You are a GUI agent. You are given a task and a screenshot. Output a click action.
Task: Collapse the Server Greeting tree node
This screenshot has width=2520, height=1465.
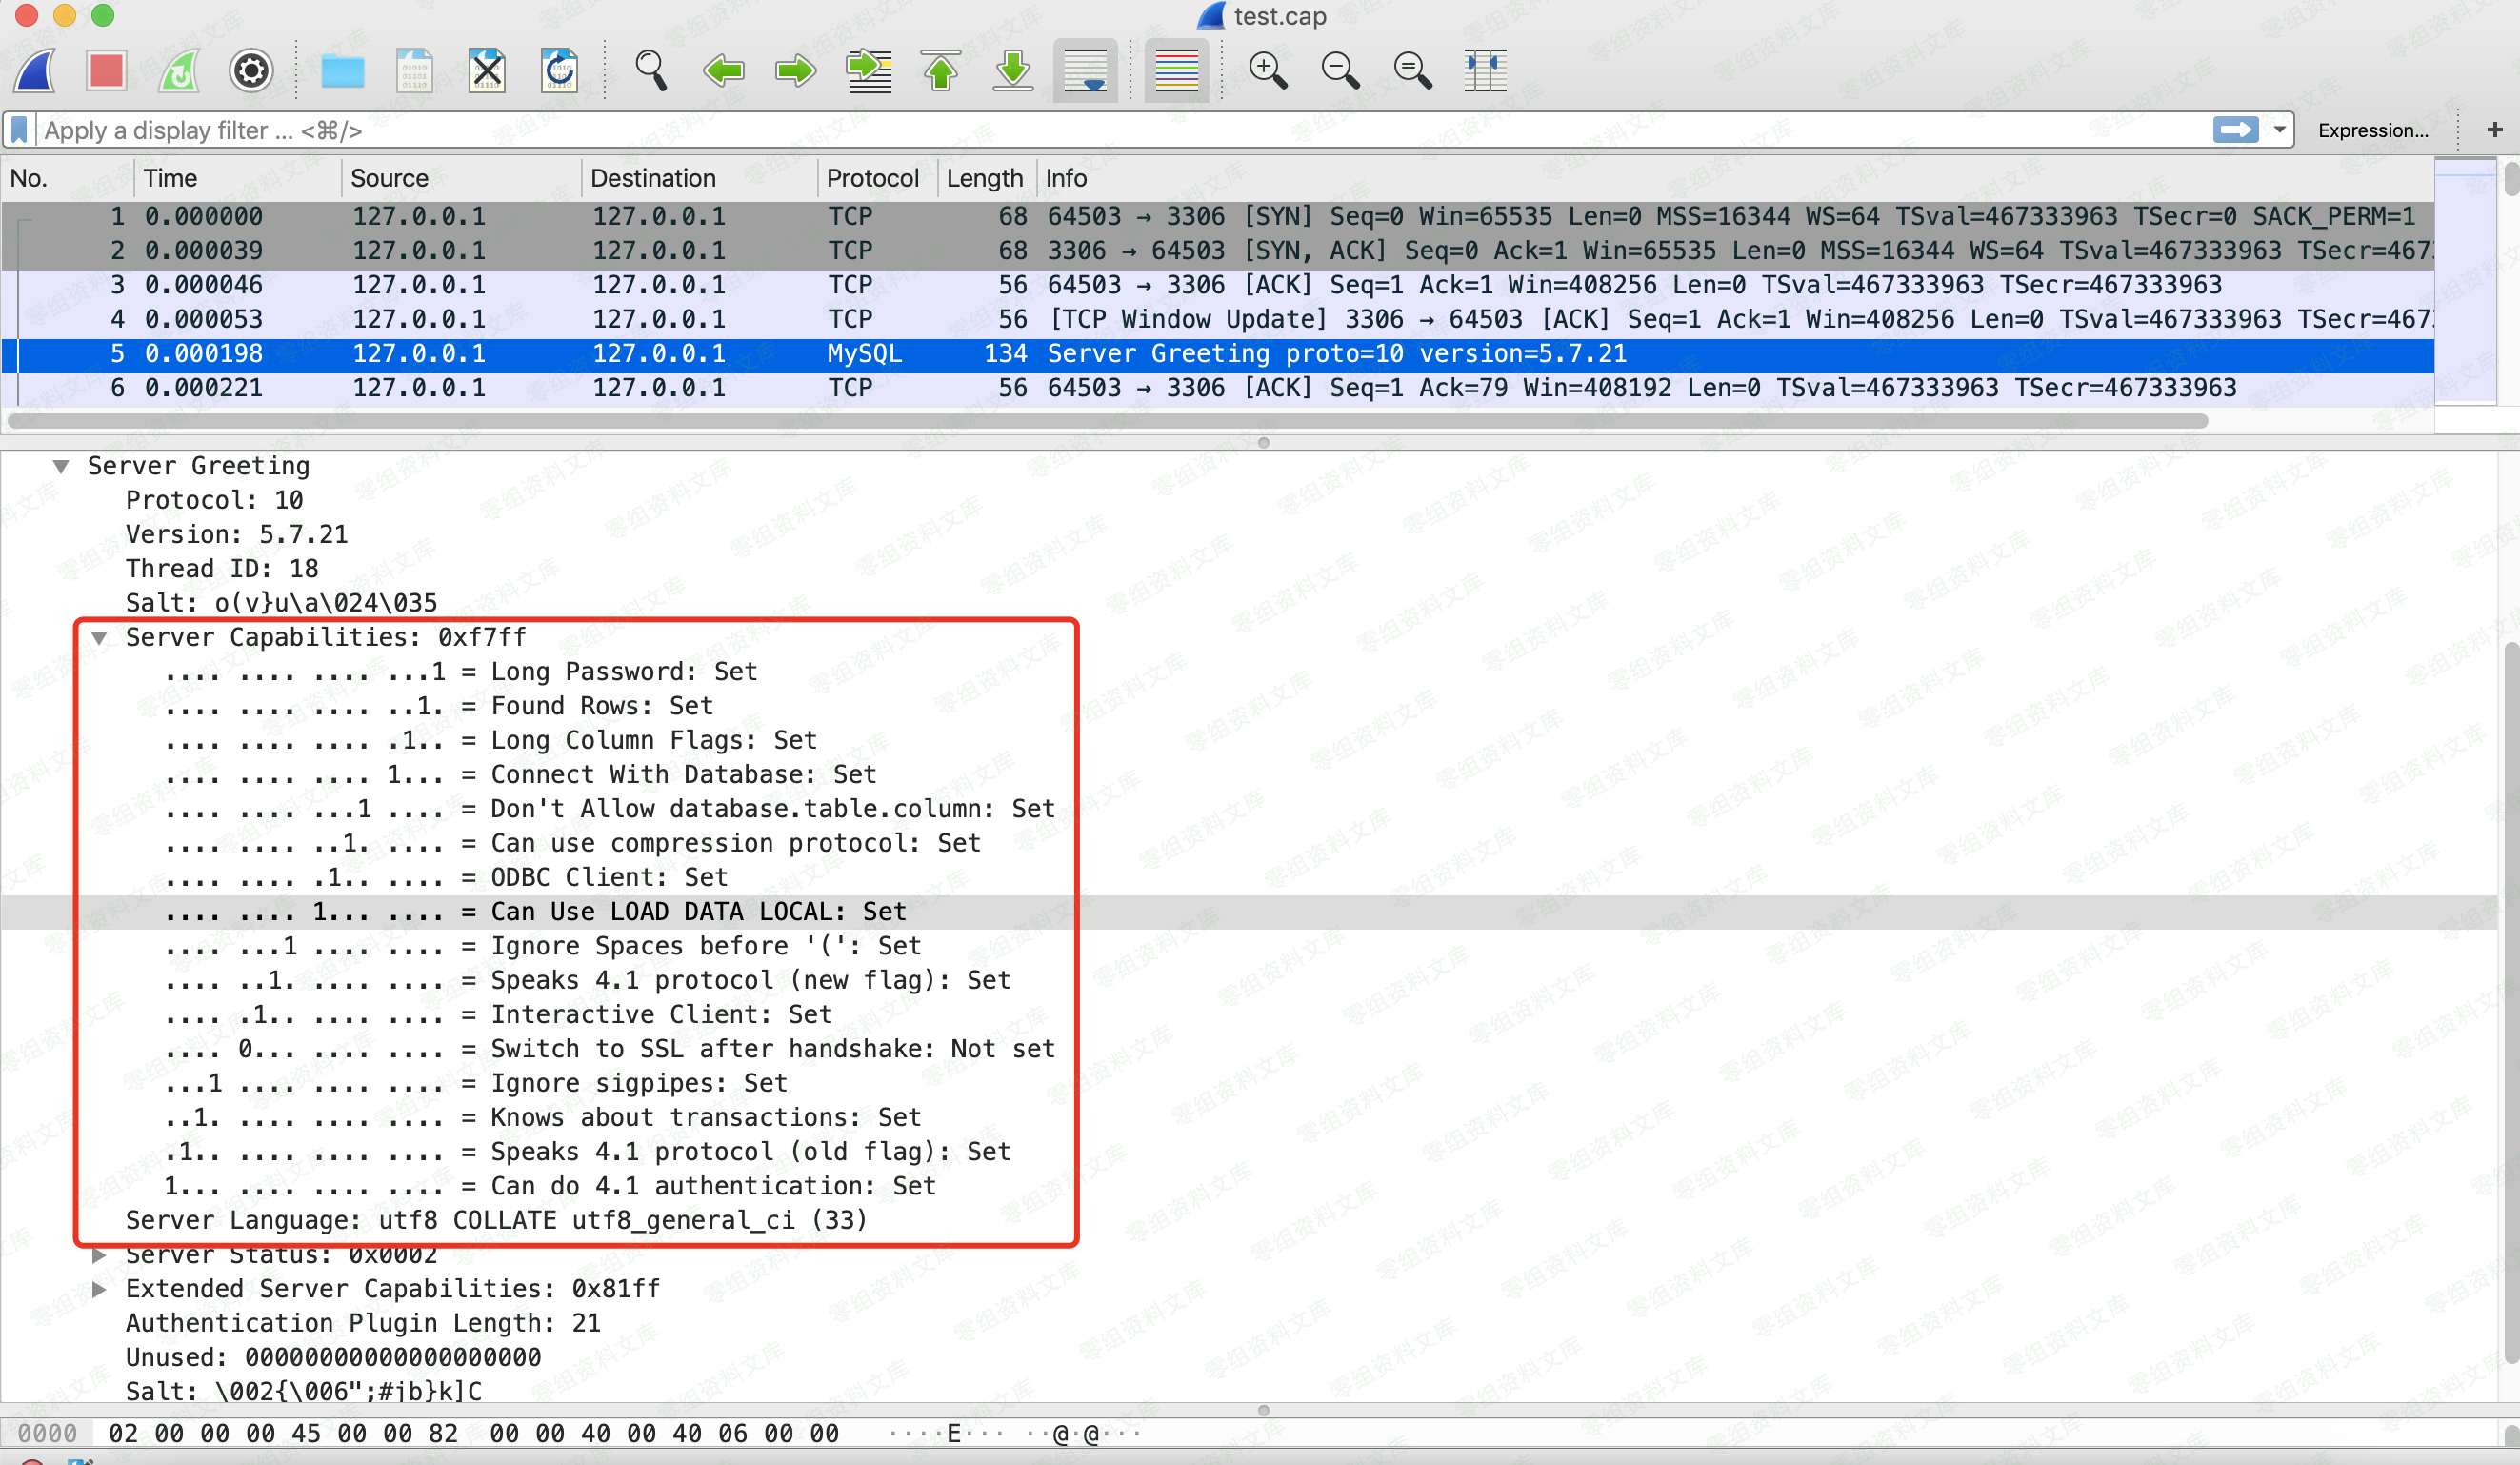pos(62,466)
